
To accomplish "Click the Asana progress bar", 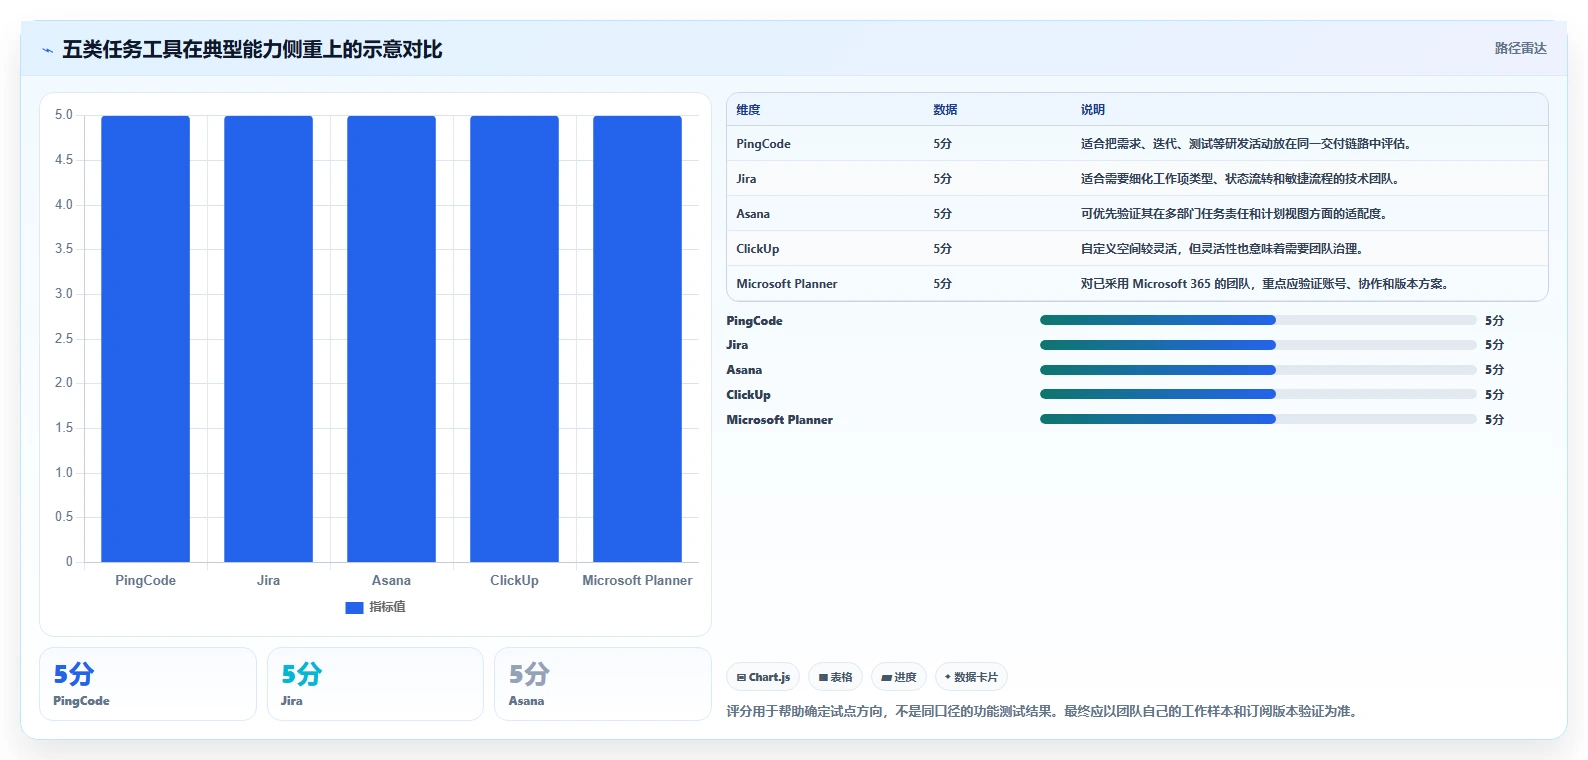I will coord(1258,370).
